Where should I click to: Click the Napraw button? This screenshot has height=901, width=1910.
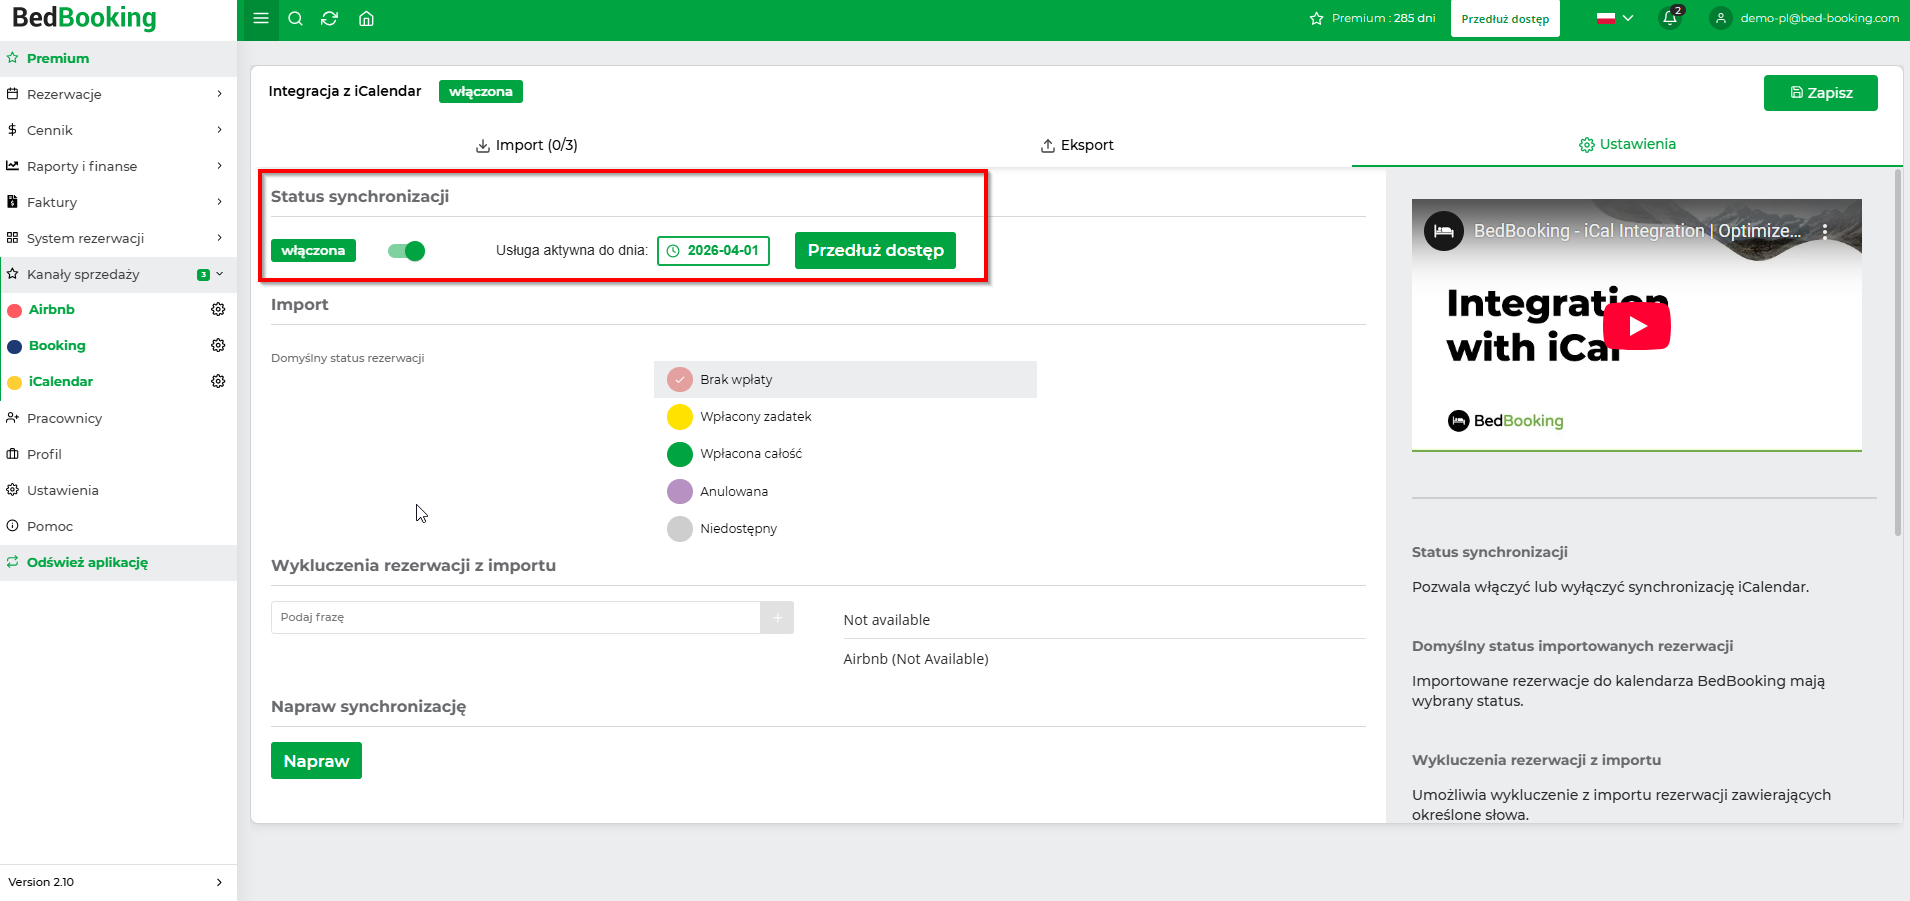pos(316,761)
